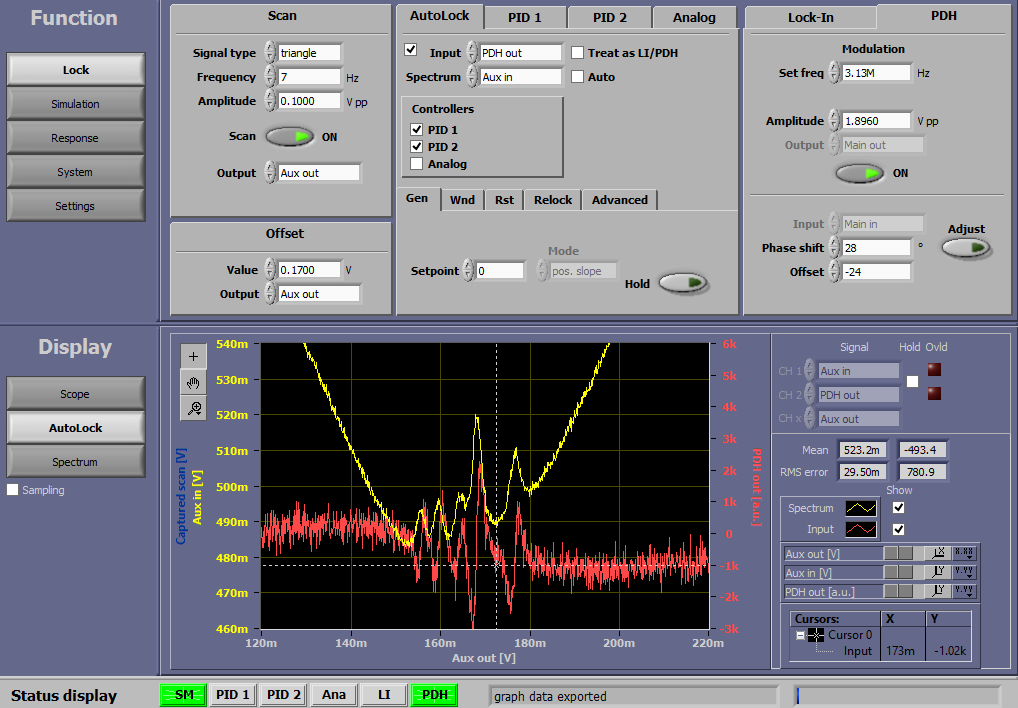Toggle the Hold switch in AutoLock
This screenshot has height=708, width=1018.
point(683,283)
